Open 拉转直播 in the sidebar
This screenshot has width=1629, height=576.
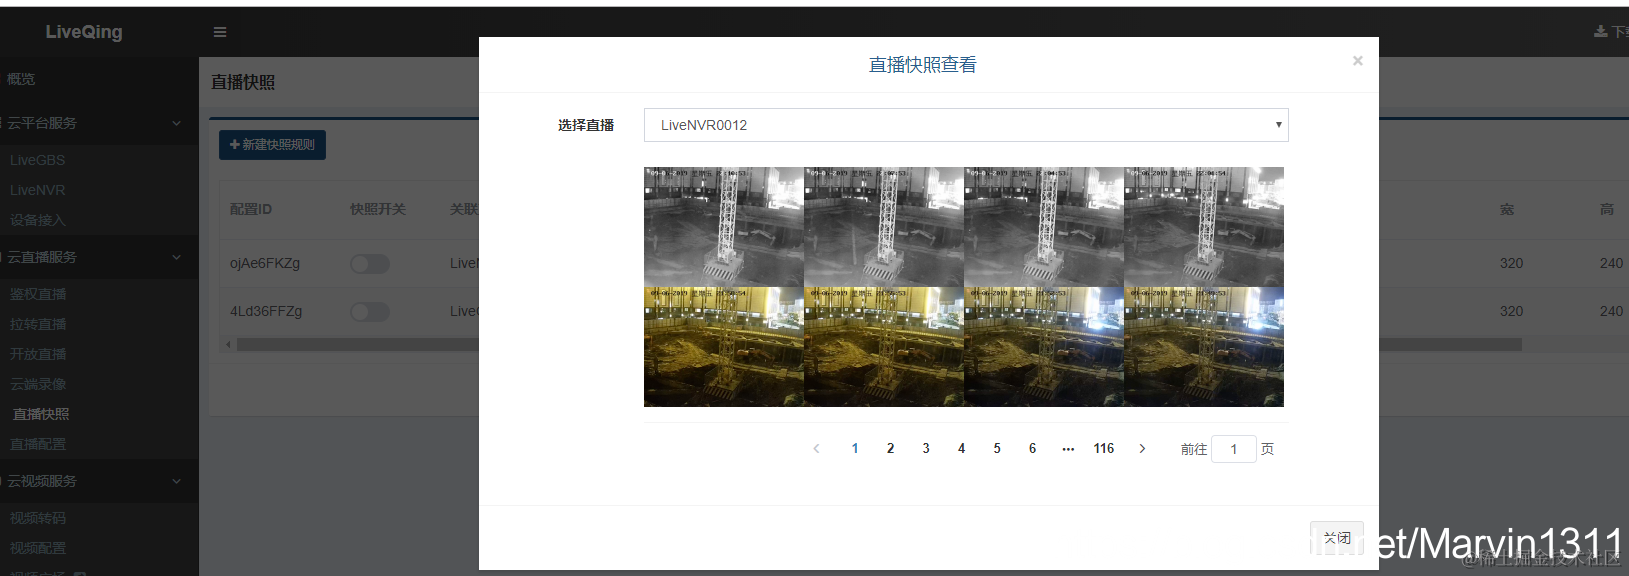click(x=38, y=324)
